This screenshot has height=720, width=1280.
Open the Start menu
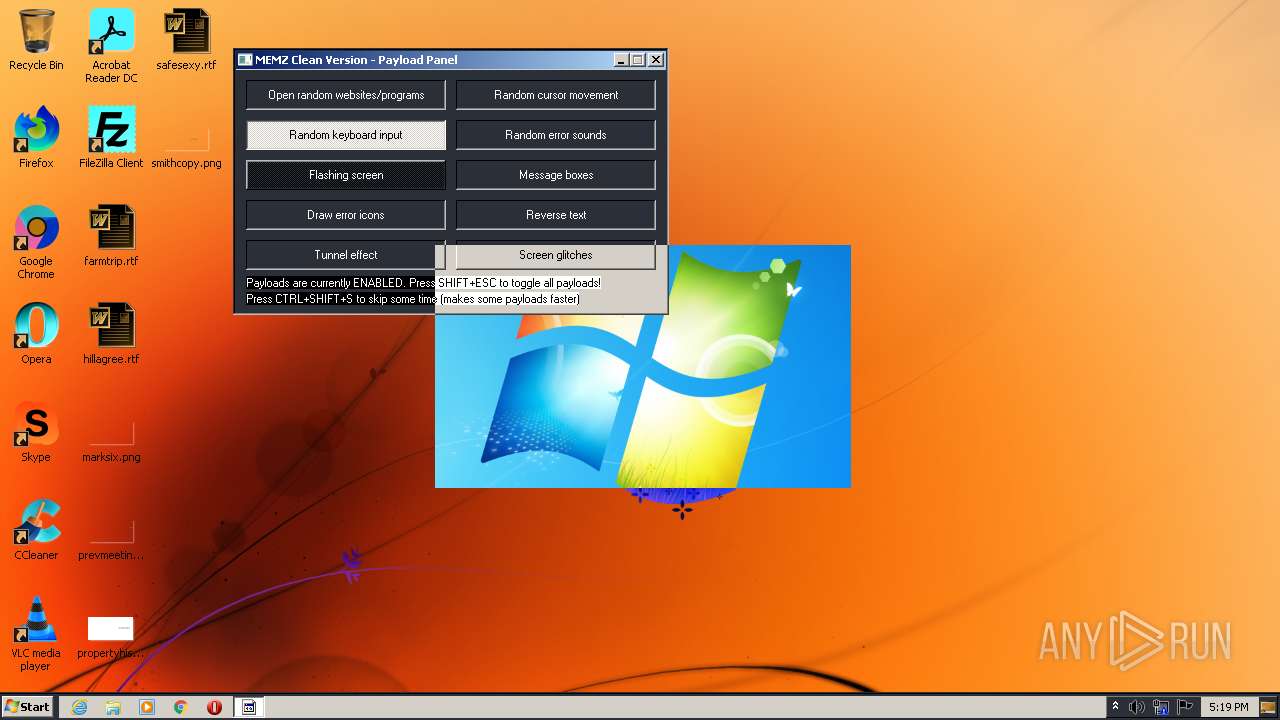click(x=28, y=707)
